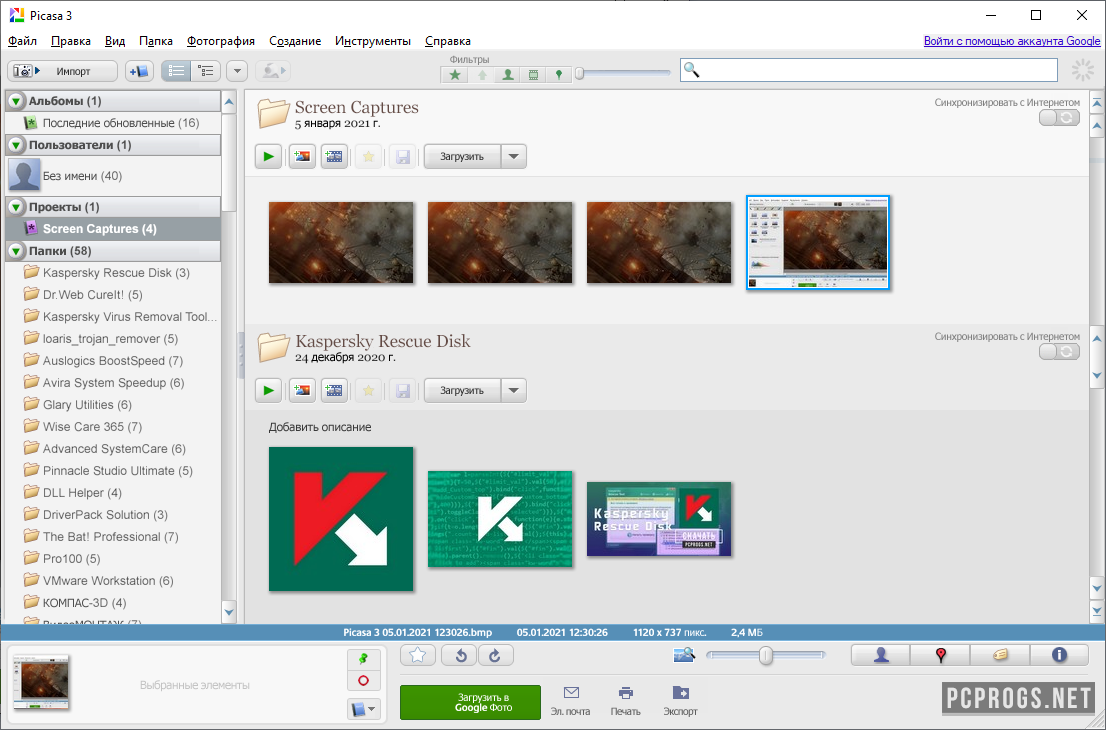Open the Правка menu

(71, 41)
